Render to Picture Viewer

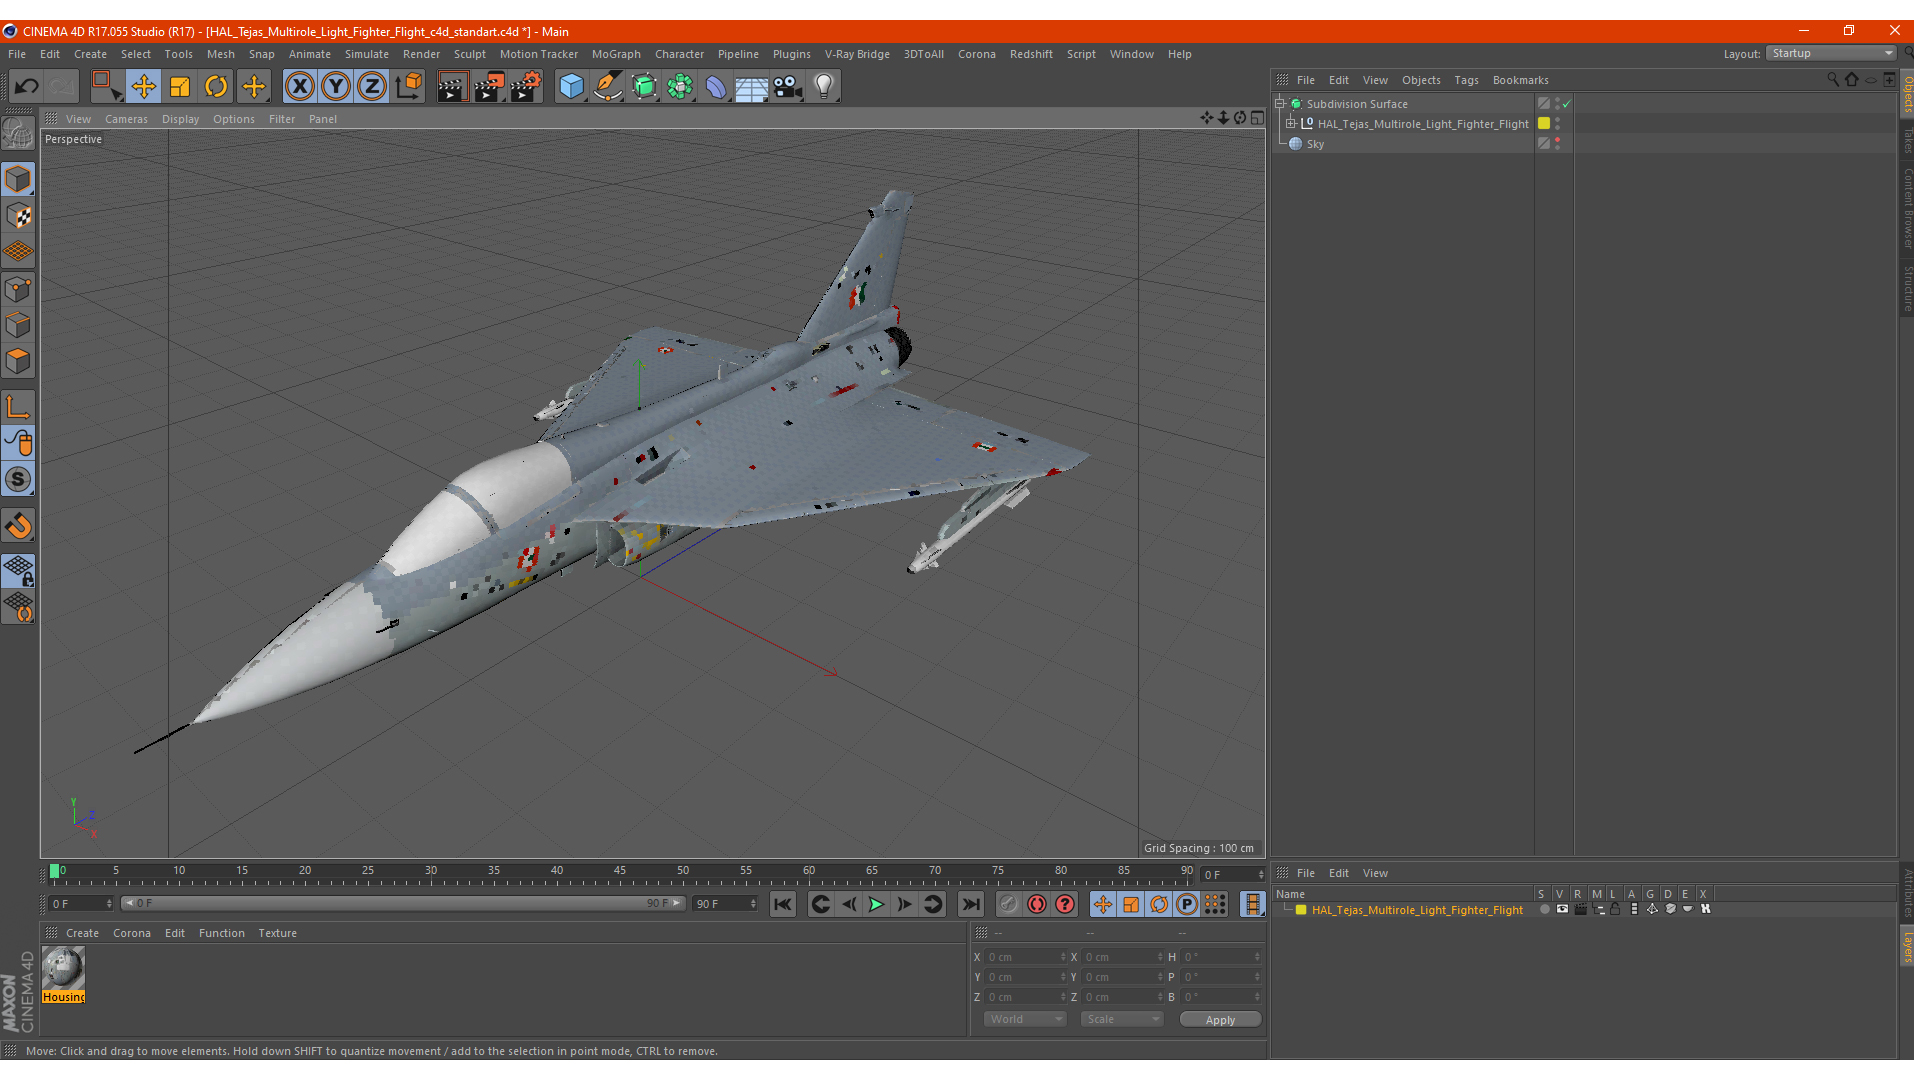point(489,87)
